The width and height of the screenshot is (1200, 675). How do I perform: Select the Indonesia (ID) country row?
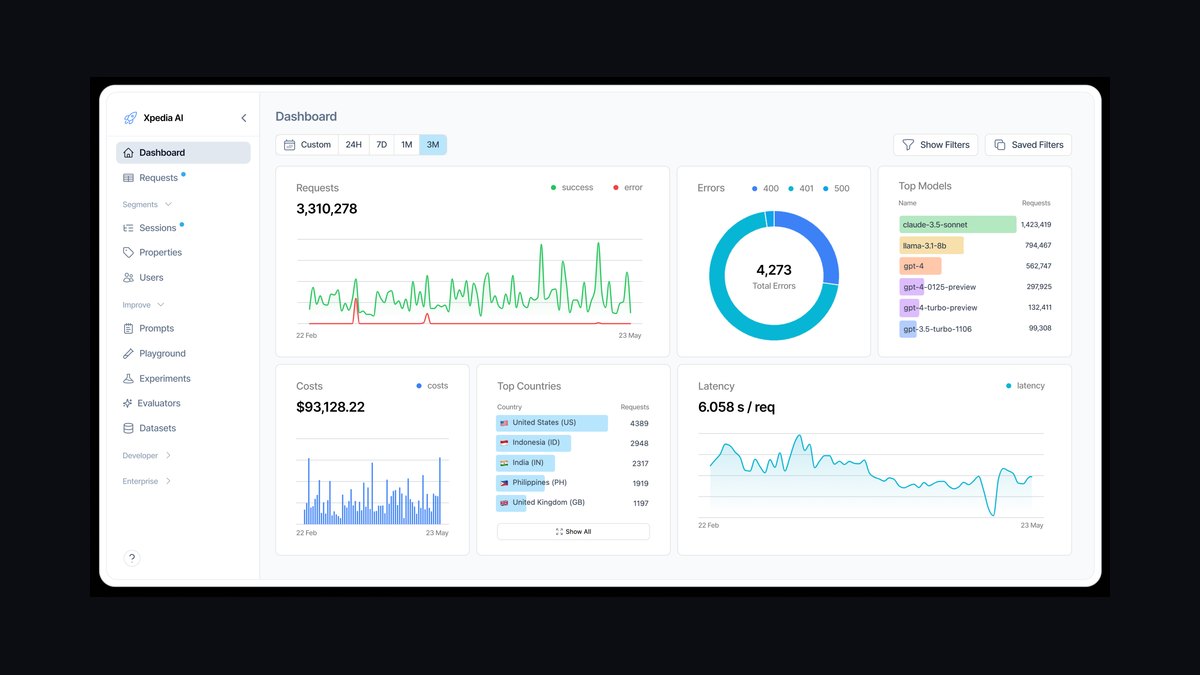point(573,443)
